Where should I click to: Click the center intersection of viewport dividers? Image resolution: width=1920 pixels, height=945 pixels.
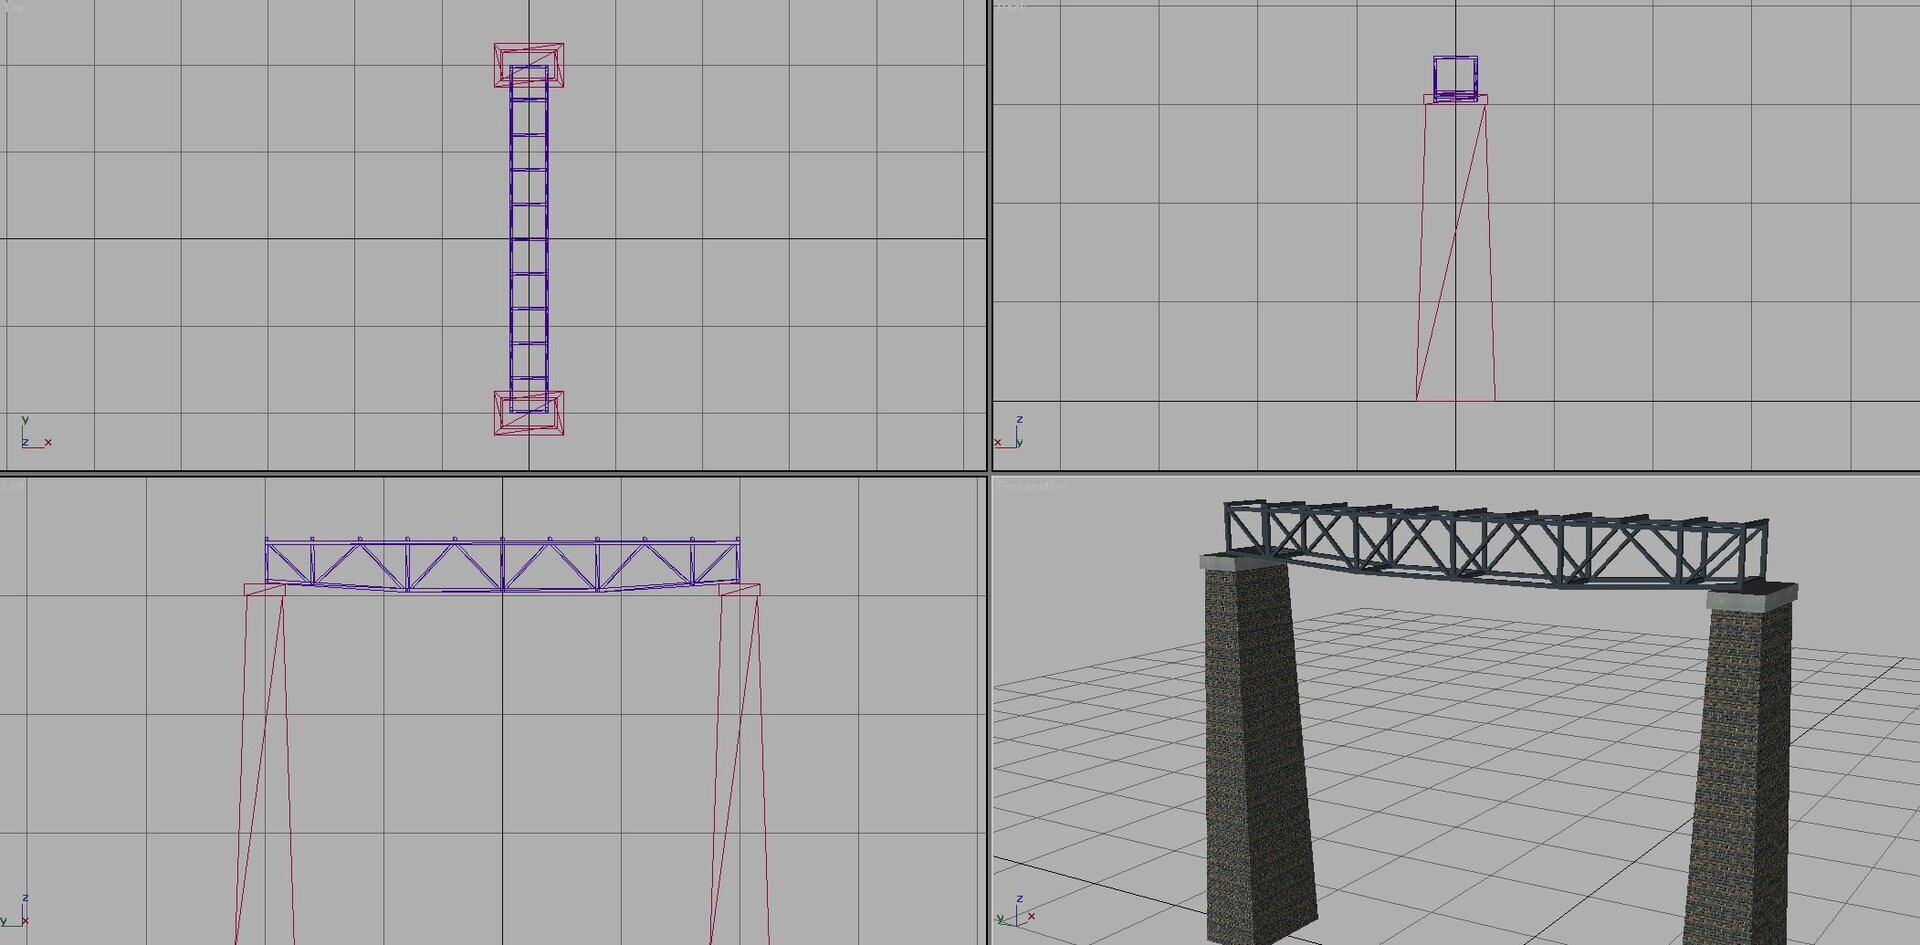[x=989, y=473]
